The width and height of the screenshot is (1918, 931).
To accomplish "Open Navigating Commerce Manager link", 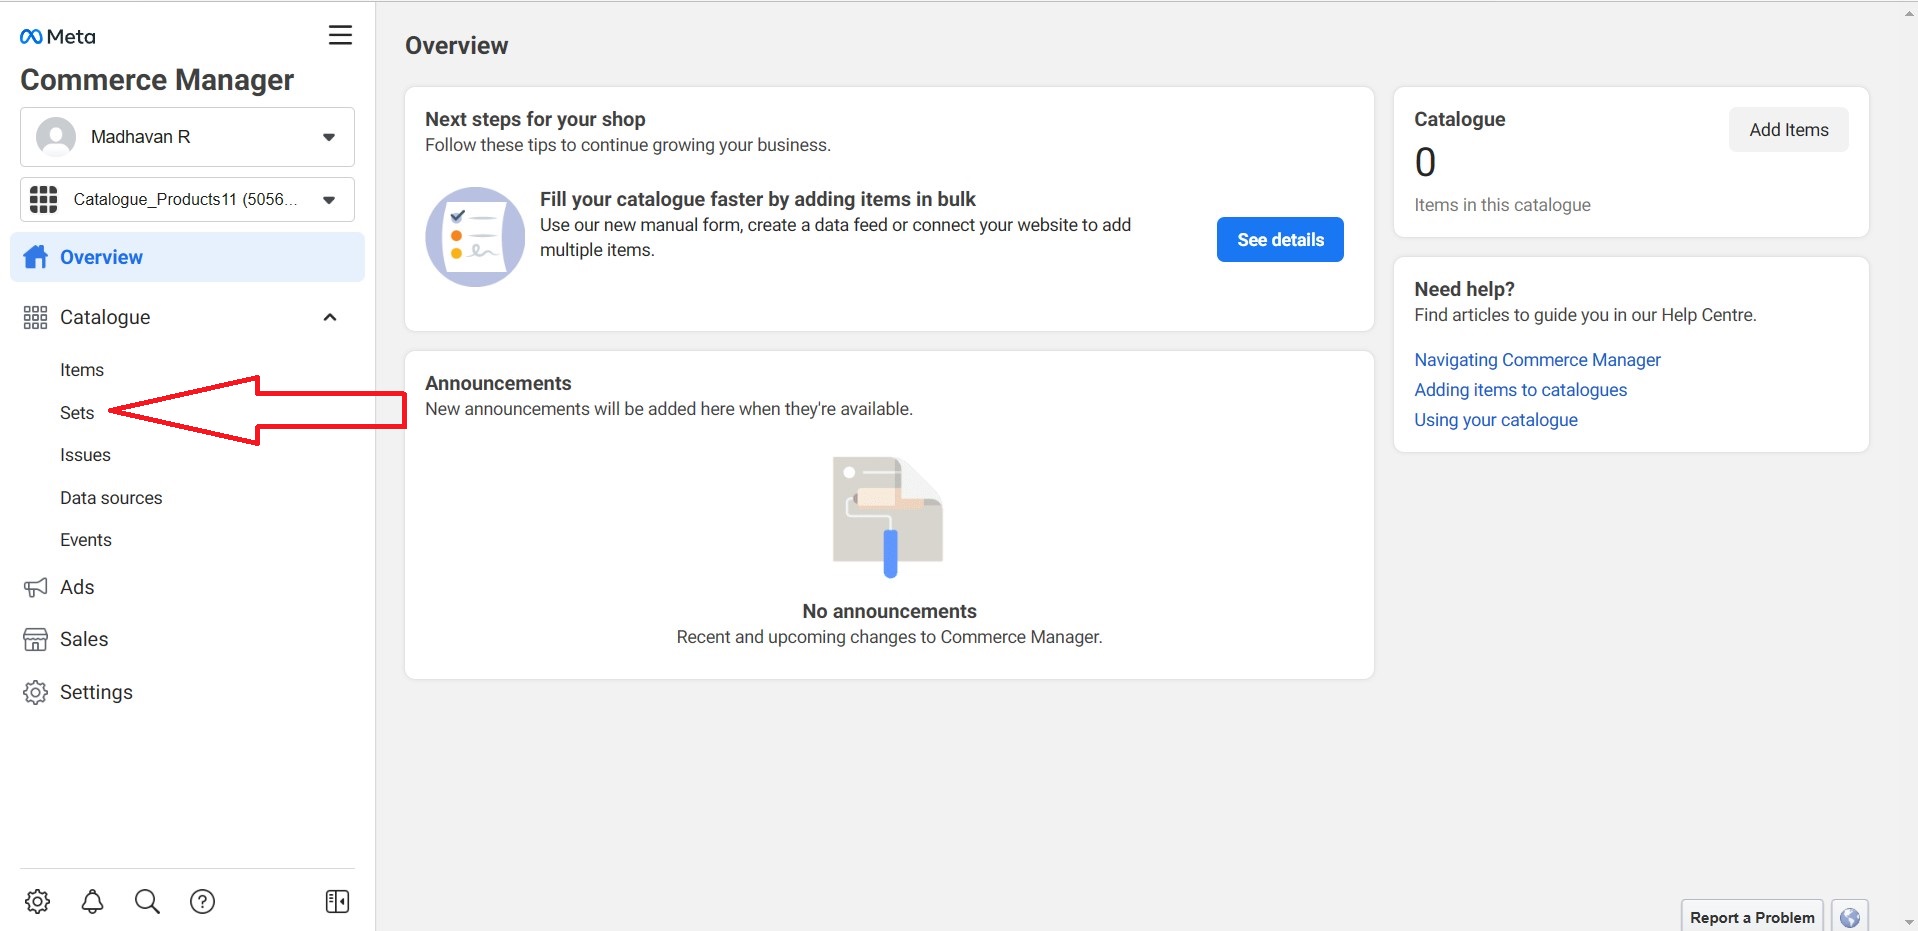I will point(1537,360).
